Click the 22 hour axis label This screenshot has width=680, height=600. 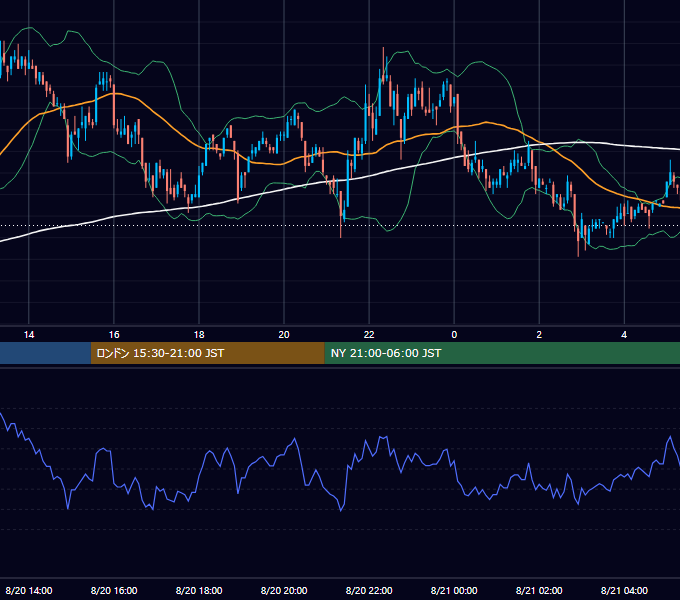369,335
